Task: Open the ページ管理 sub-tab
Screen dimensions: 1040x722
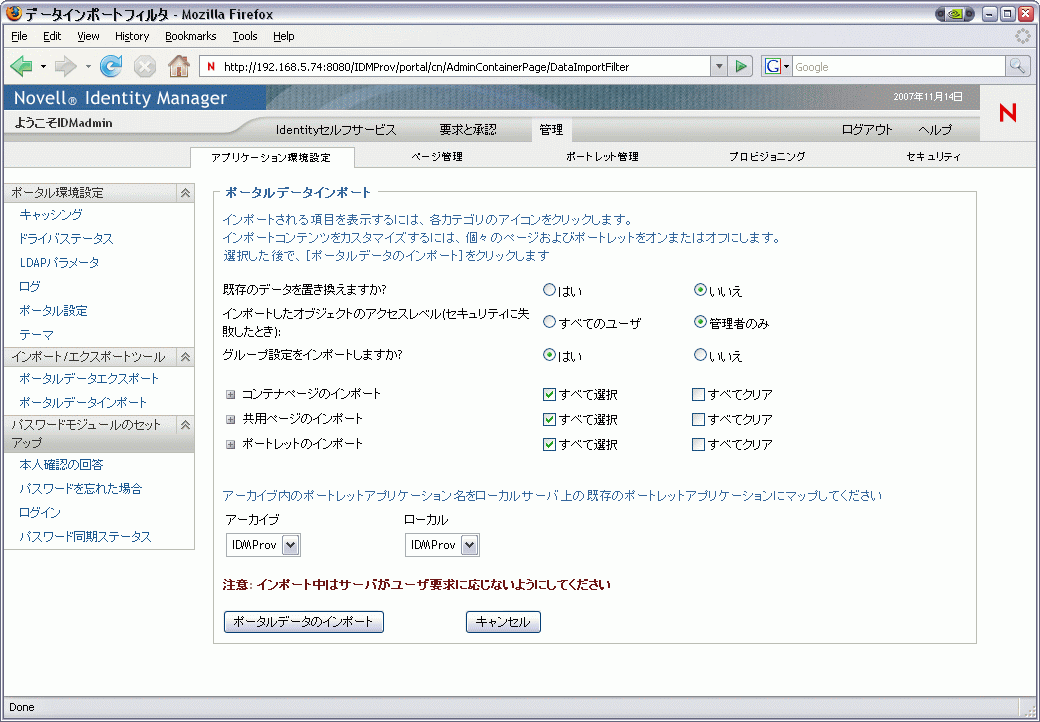Action: click(437, 157)
